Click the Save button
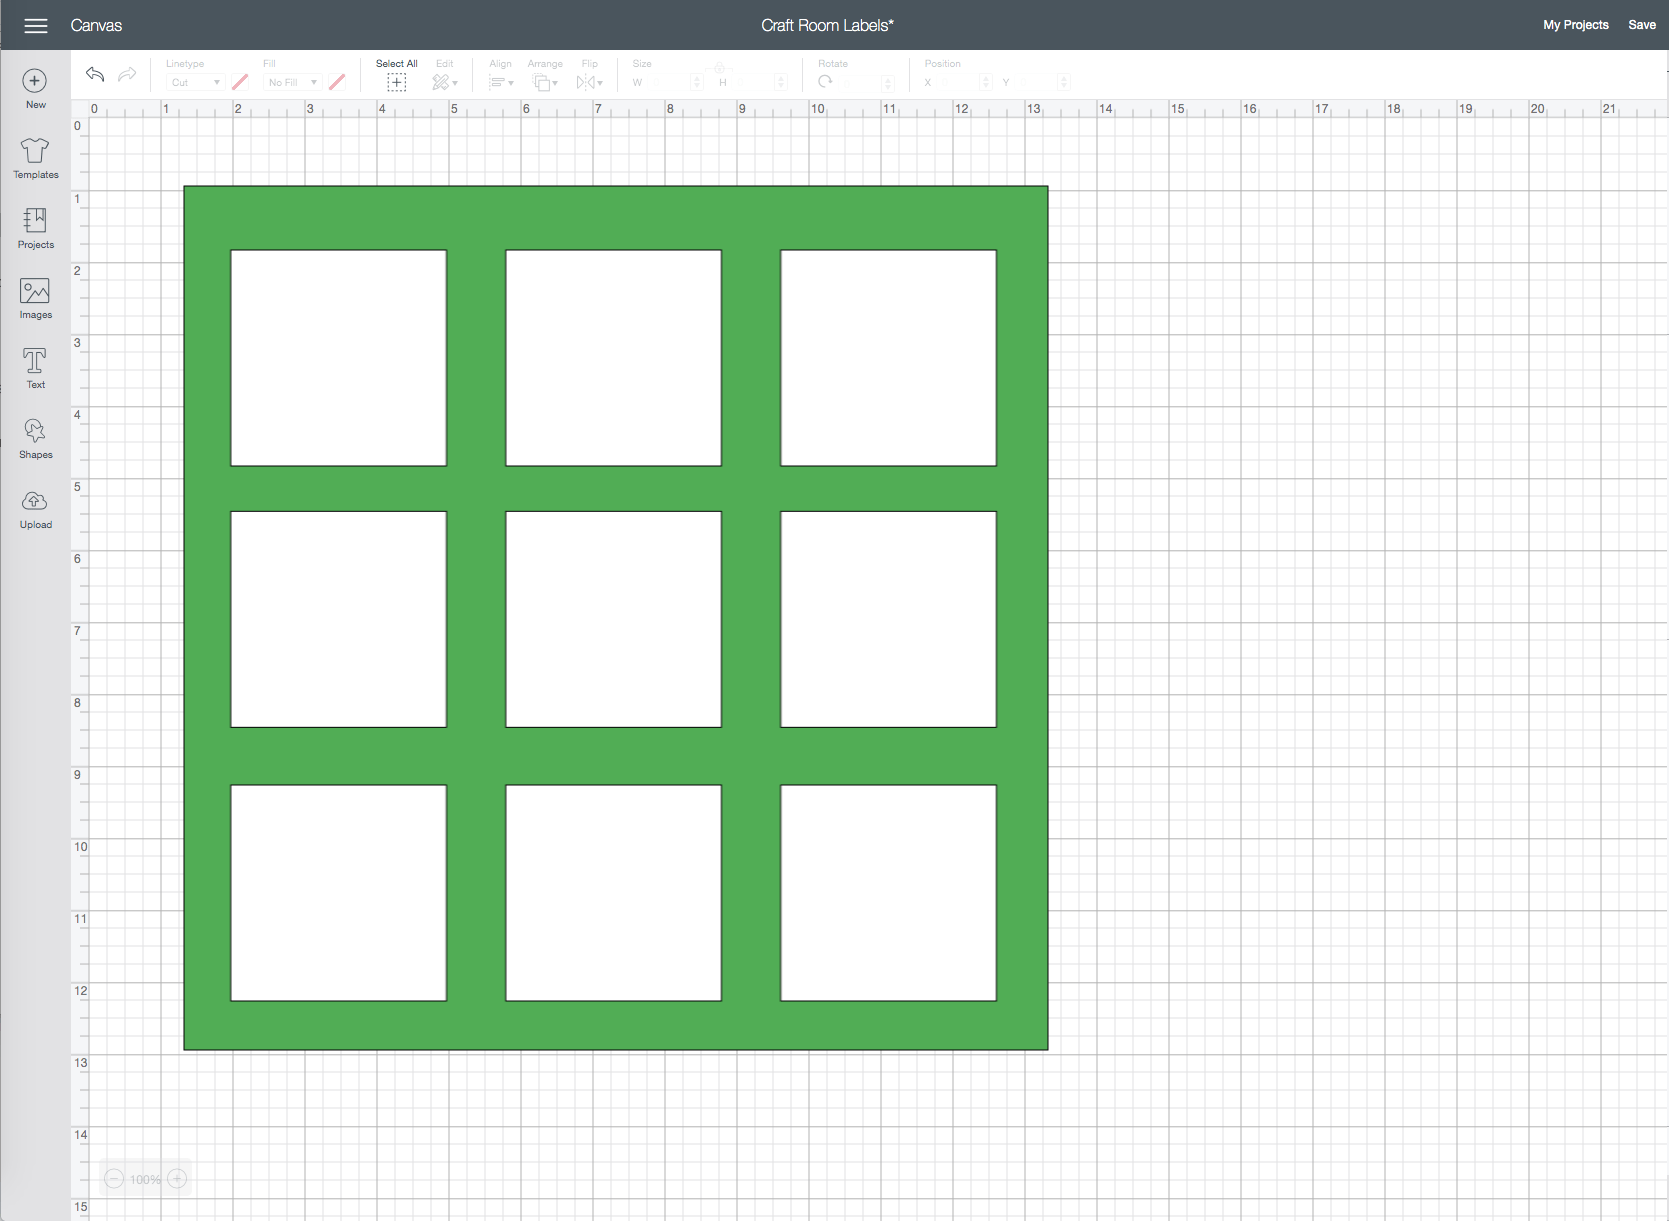The image size is (1669, 1221). tap(1641, 25)
